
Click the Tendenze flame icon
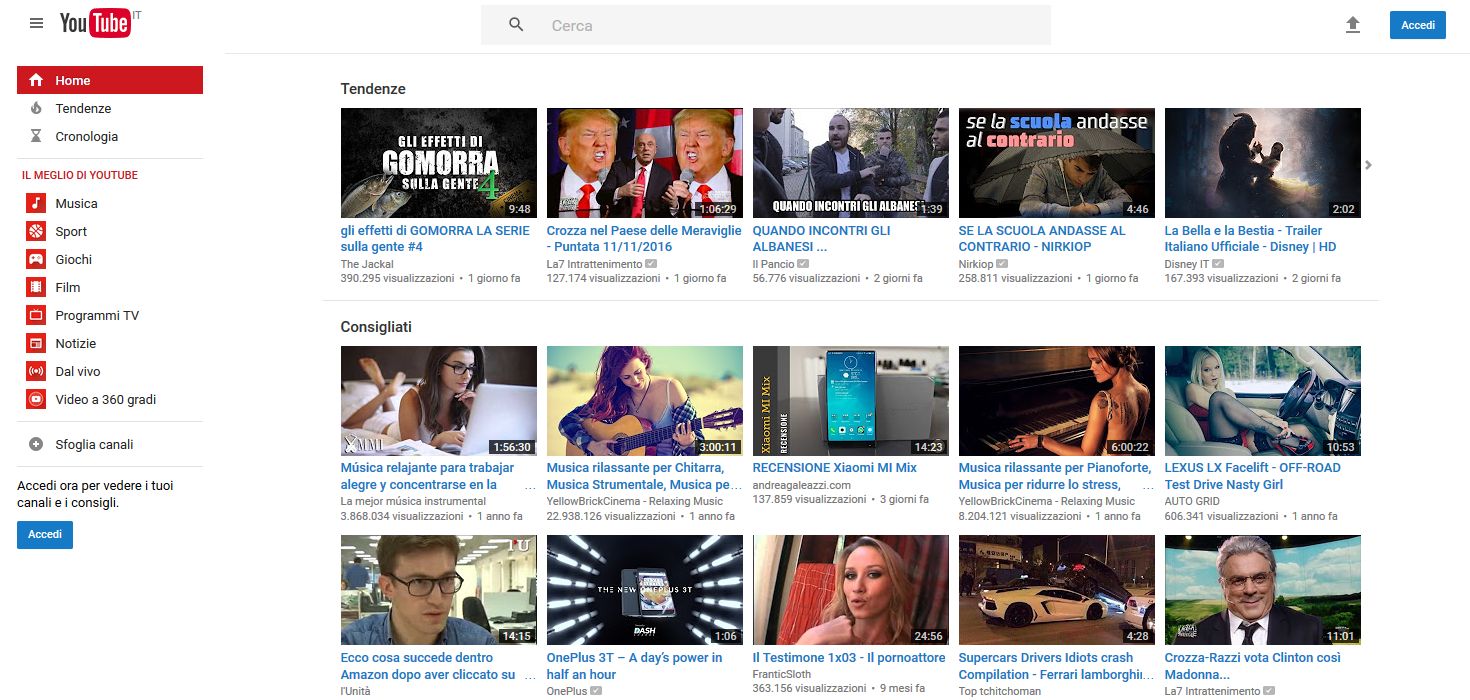[x=36, y=108]
